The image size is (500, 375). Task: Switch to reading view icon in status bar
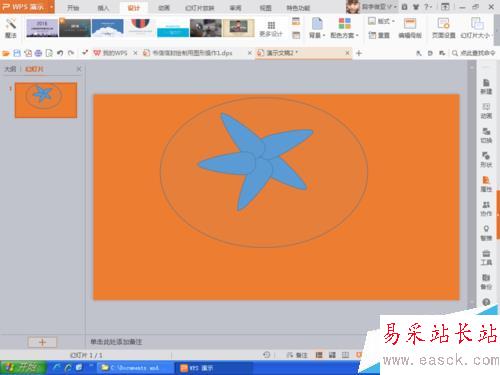346,355
